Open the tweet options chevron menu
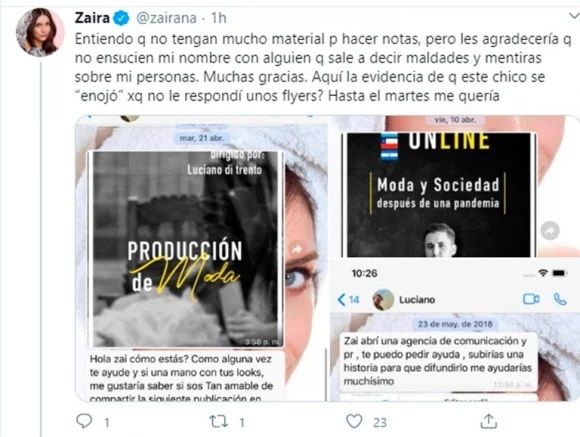 click(574, 16)
